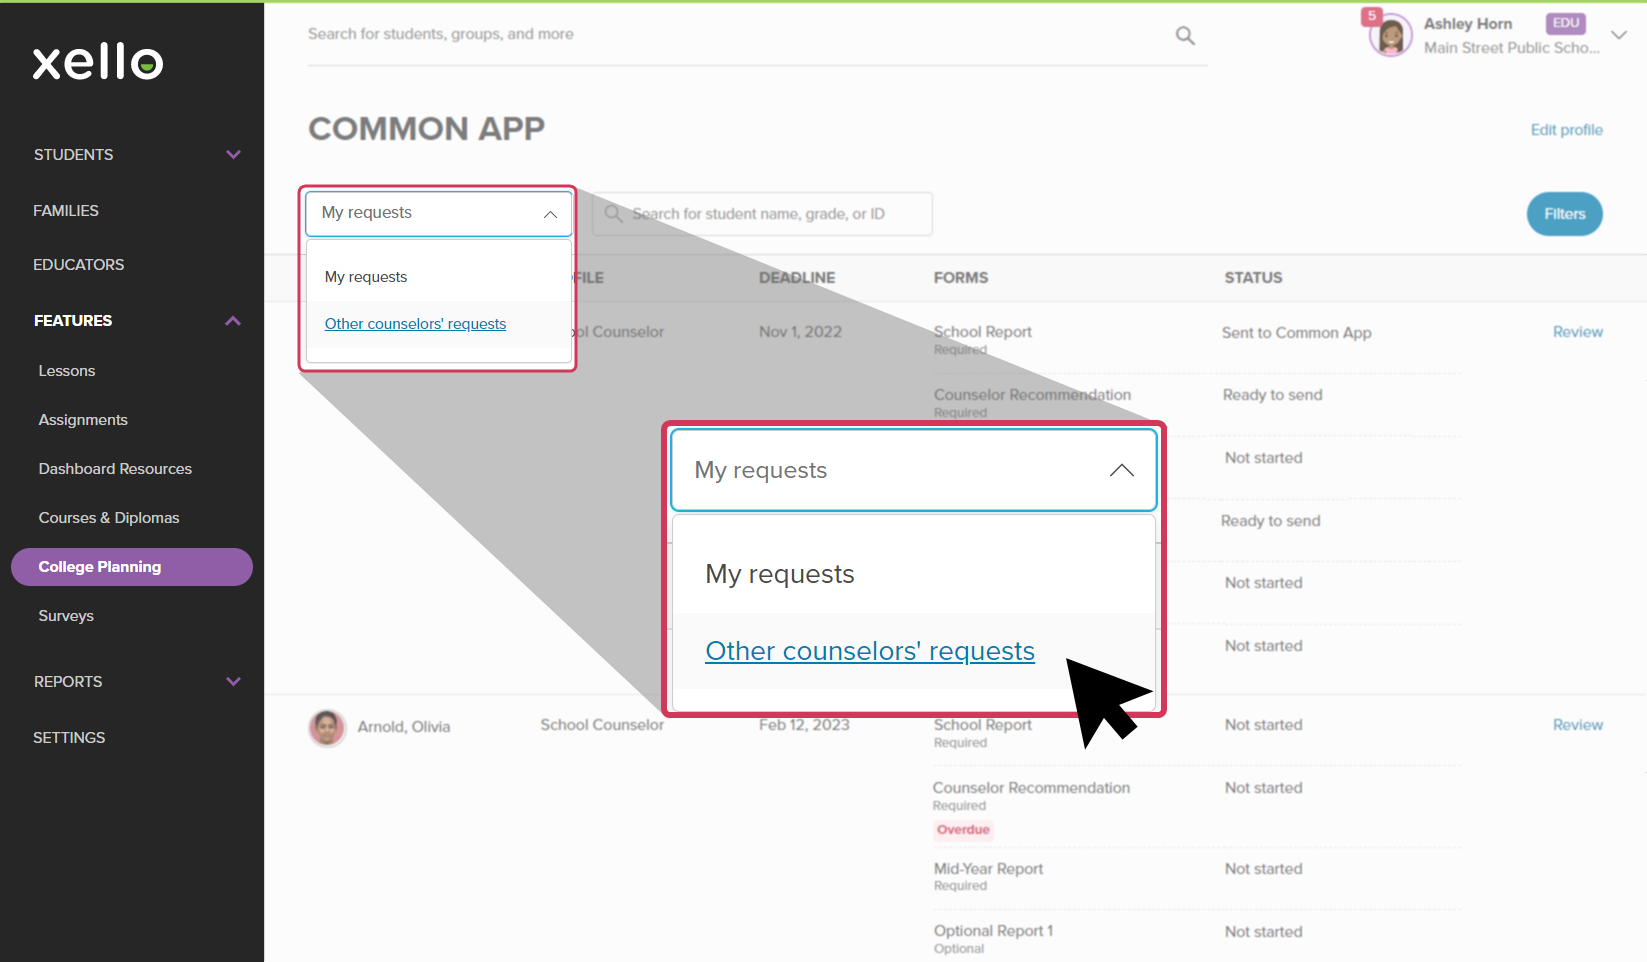
Task: Open Settings from the sidebar
Action: tap(69, 737)
